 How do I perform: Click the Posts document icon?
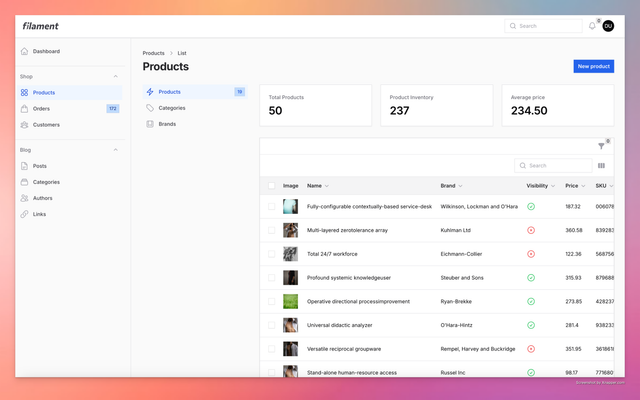point(24,166)
